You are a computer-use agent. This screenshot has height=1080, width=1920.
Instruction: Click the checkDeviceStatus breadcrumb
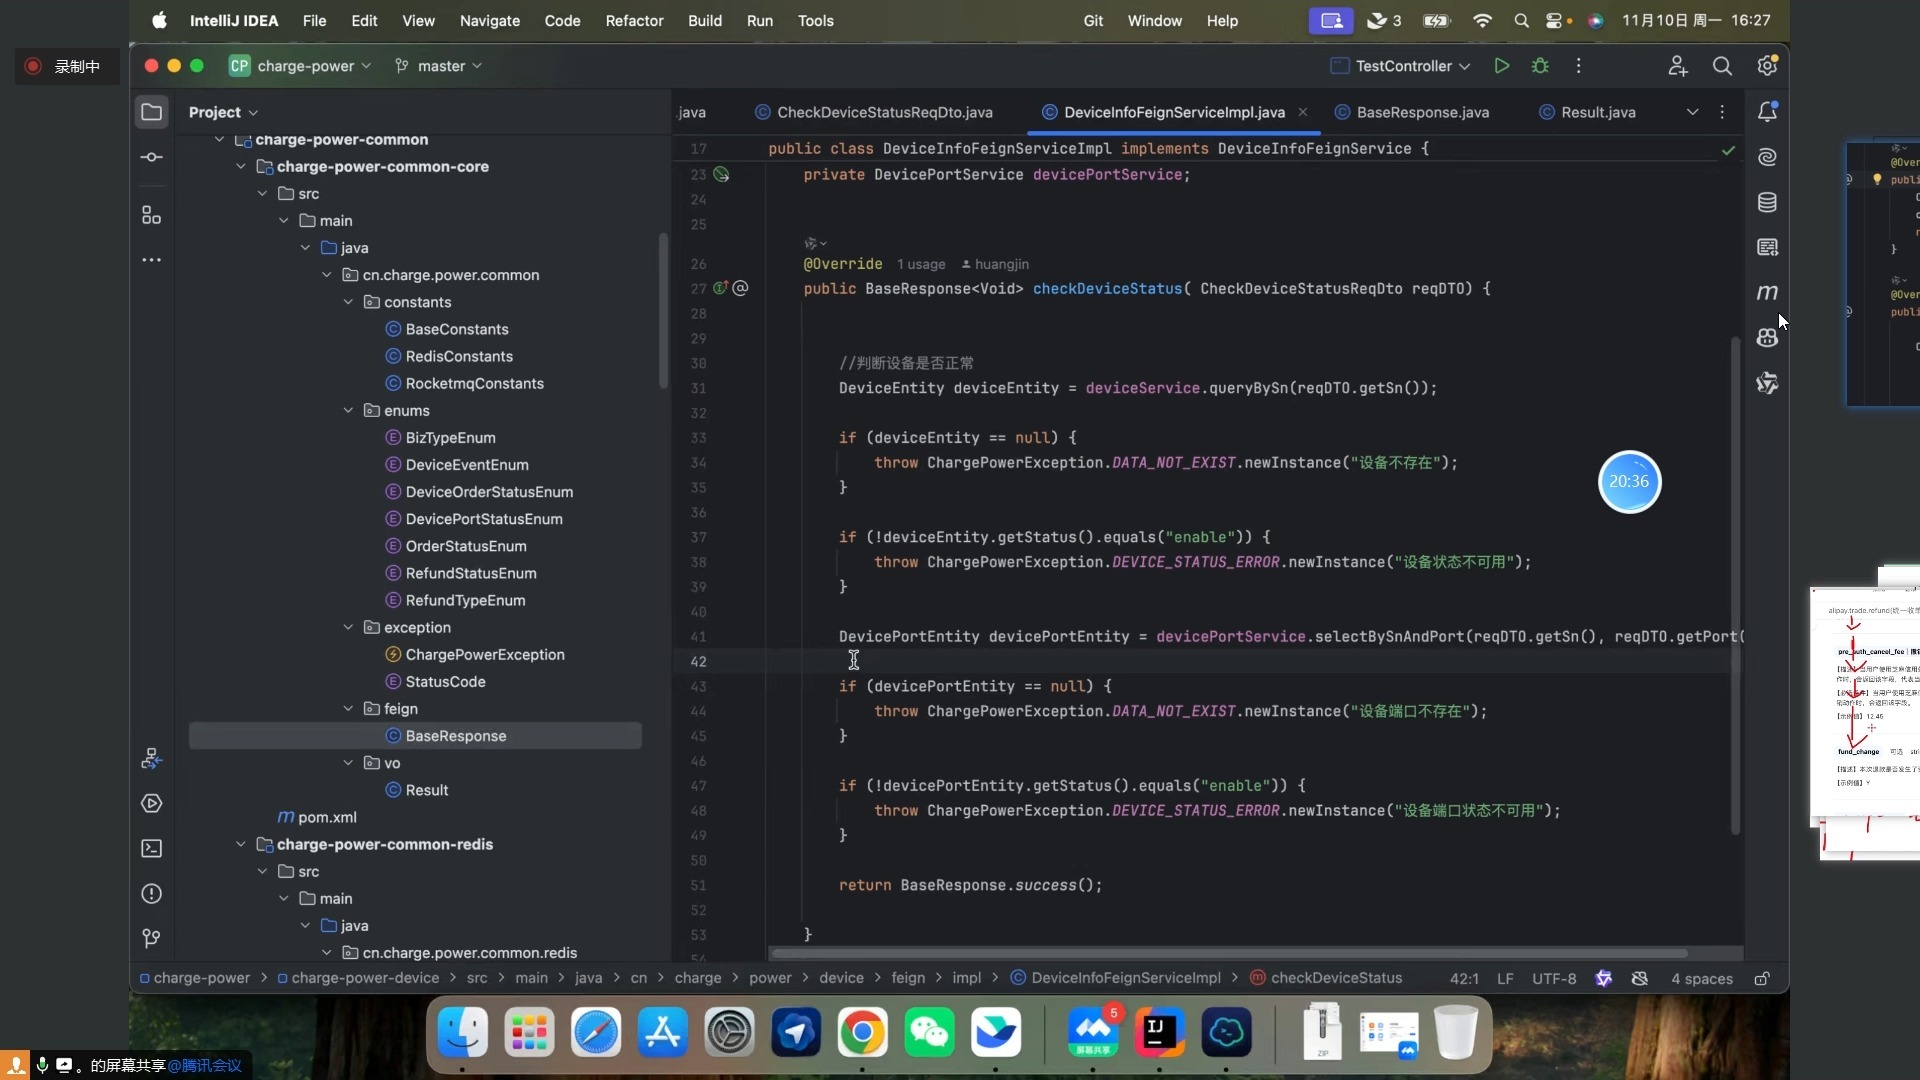tap(1335, 978)
